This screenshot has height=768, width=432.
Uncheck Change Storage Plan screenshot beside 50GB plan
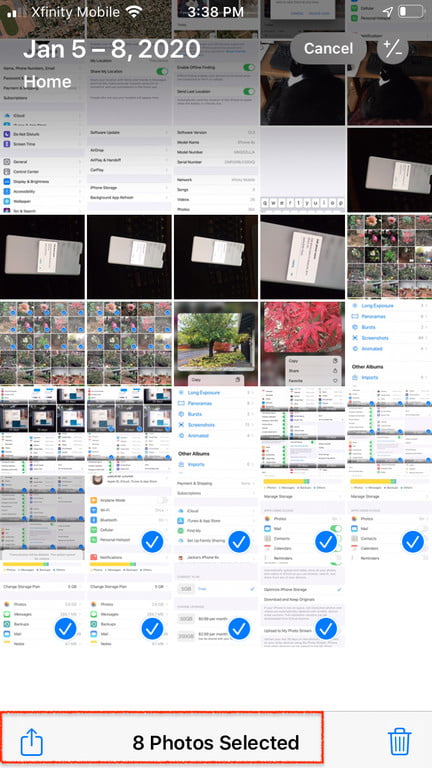(152, 628)
